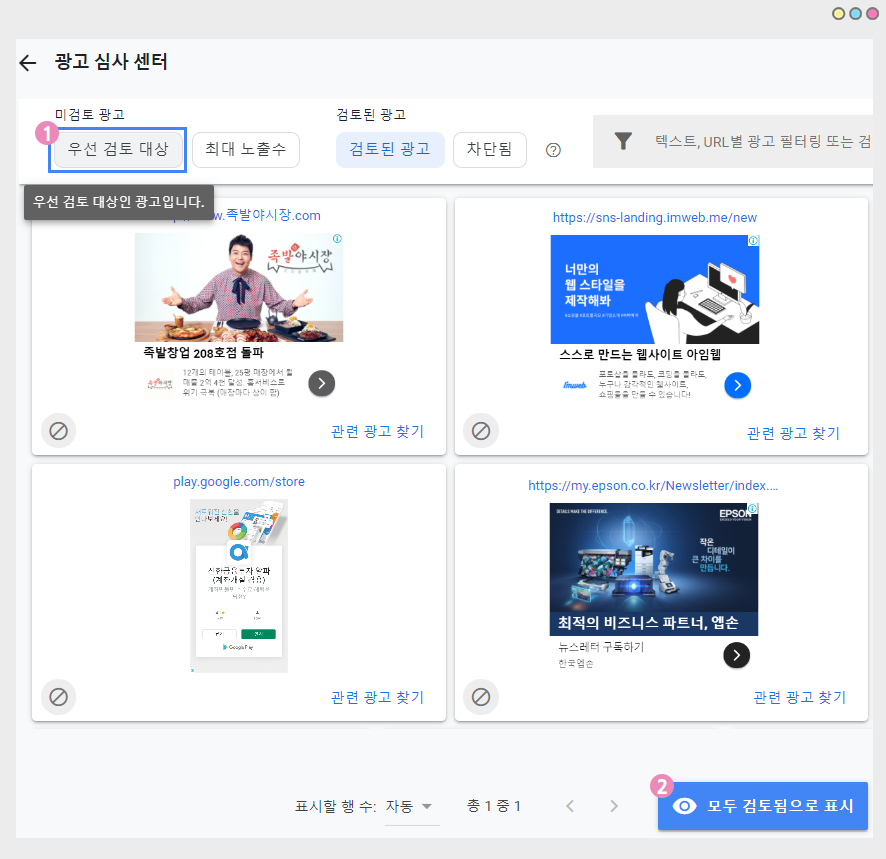This screenshot has width=886, height=859.
Task: Show the 차단됨 ads list
Action: [489, 150]
